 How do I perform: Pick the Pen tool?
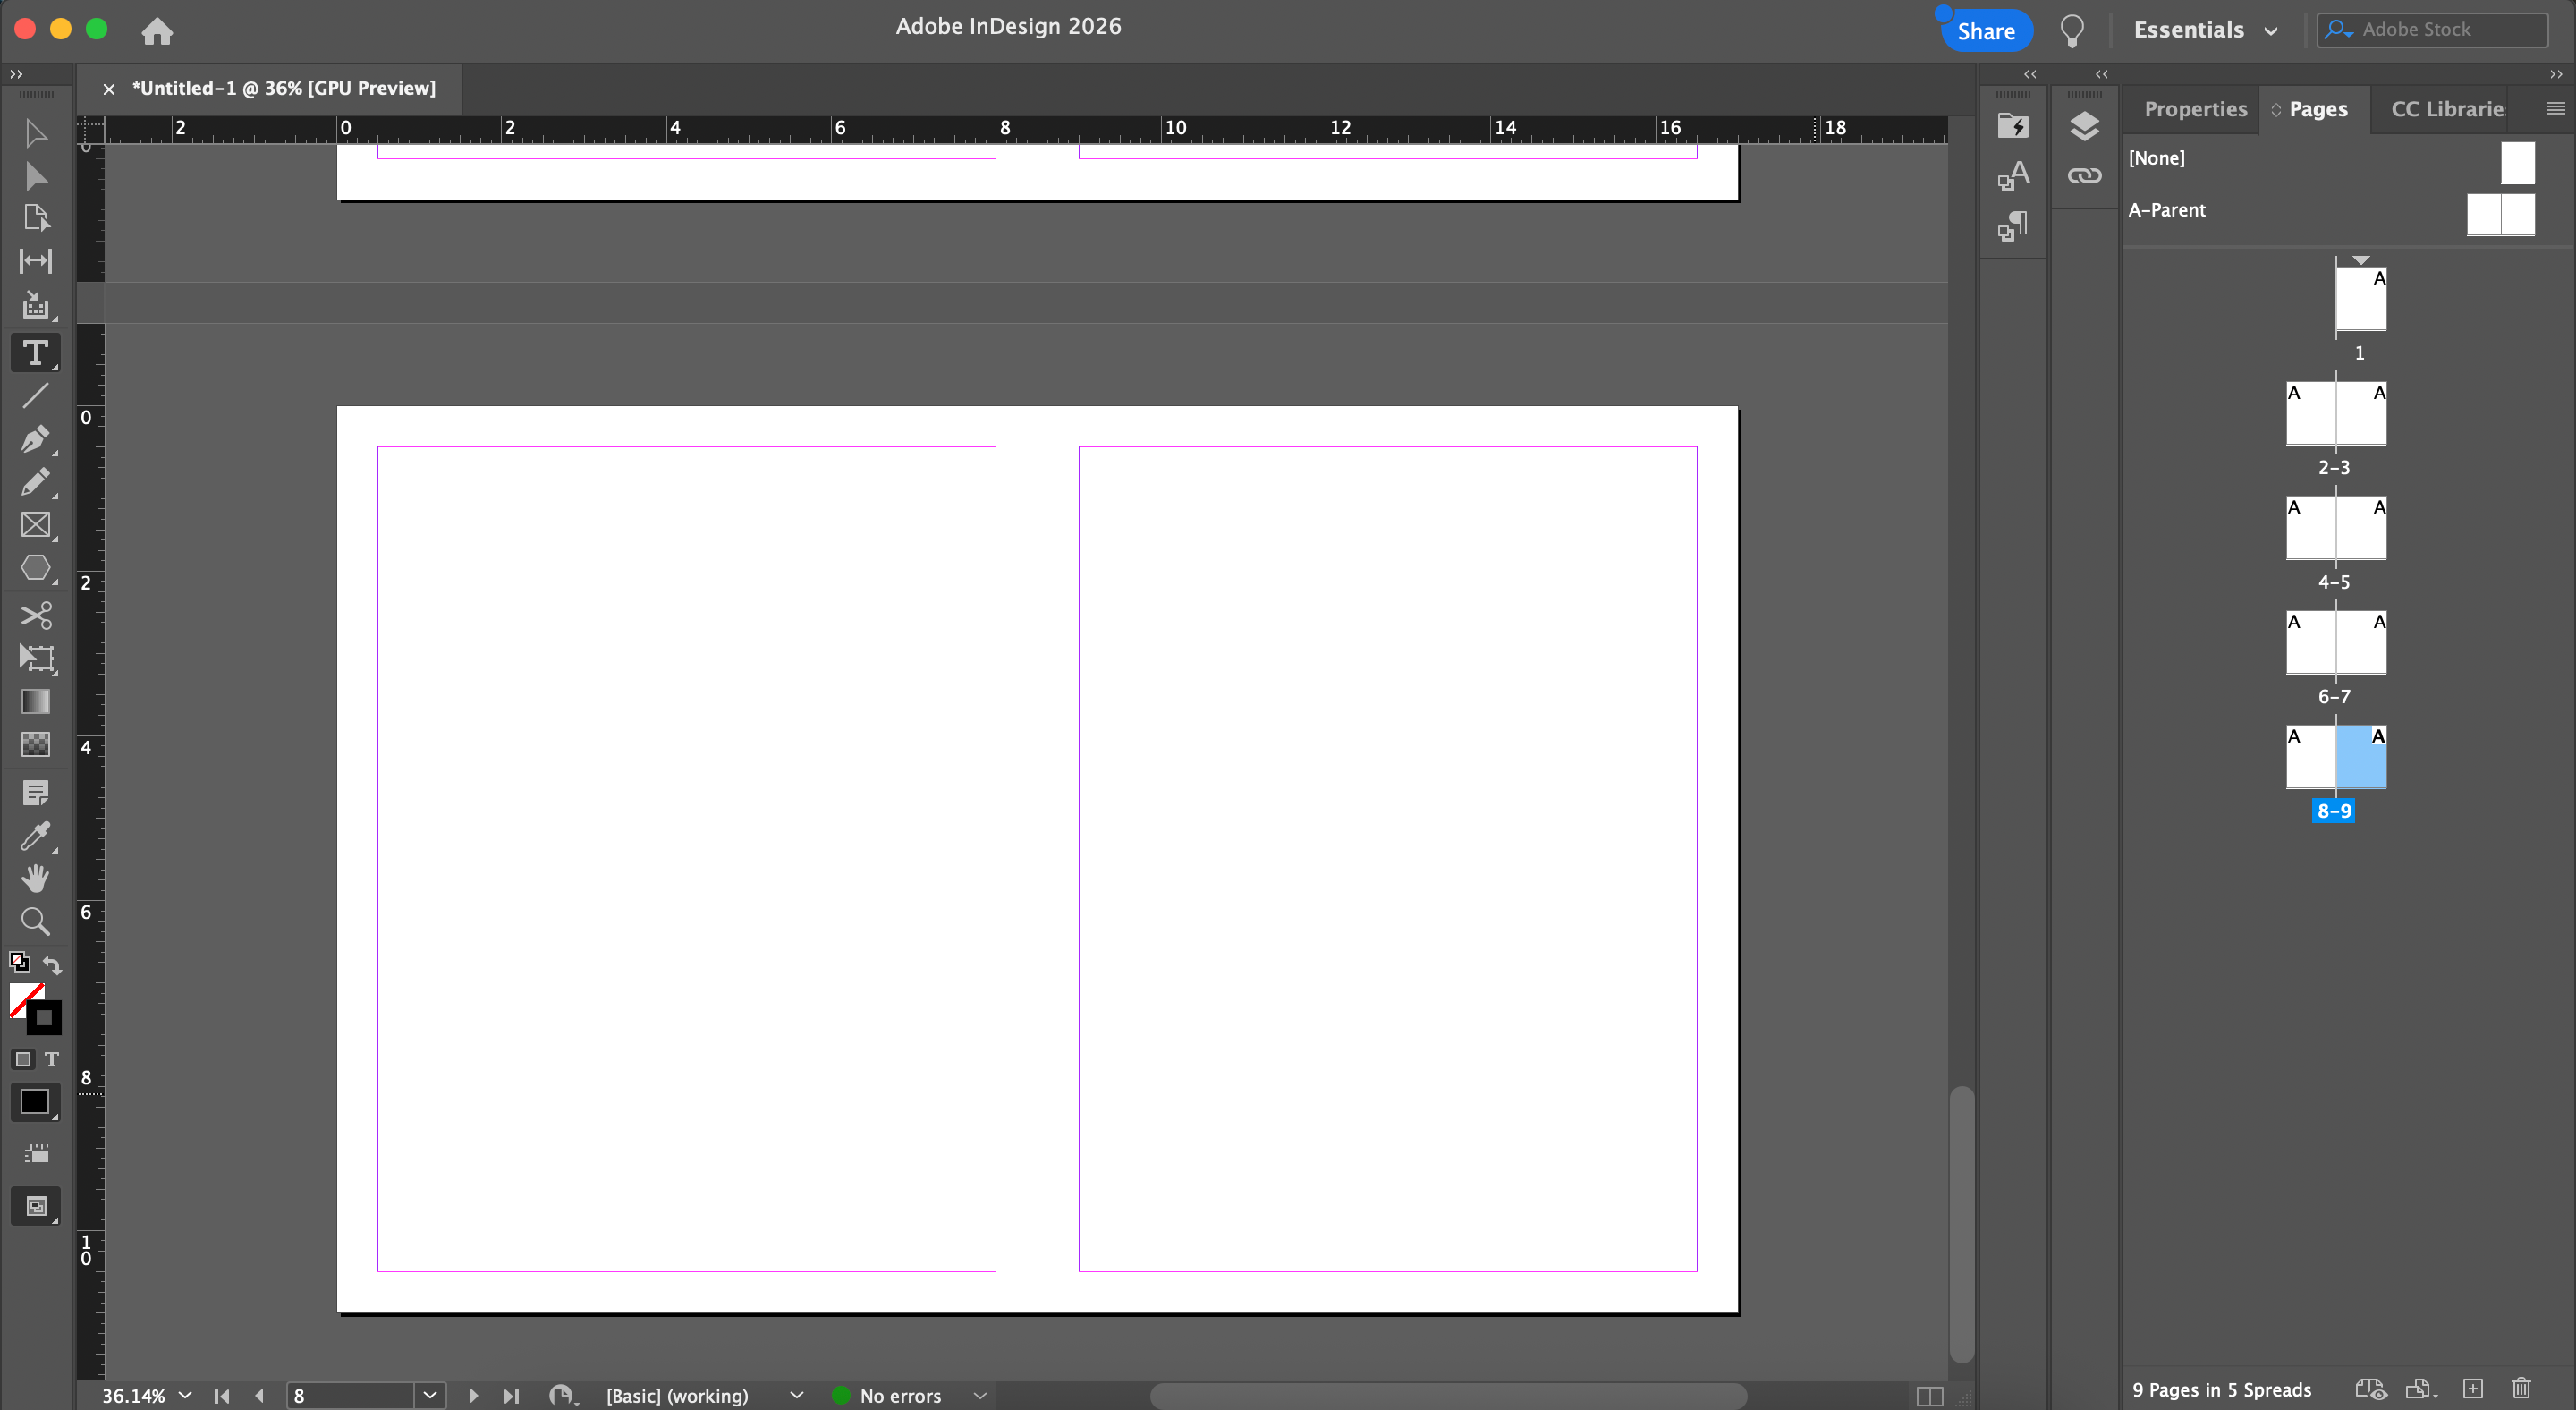tap(34, 439)
